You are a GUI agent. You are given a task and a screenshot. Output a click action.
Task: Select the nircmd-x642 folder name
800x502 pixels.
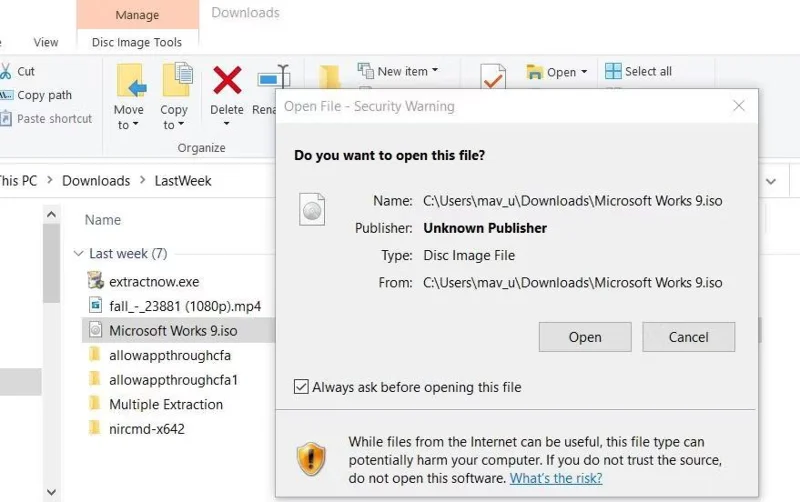pos(147,429)
